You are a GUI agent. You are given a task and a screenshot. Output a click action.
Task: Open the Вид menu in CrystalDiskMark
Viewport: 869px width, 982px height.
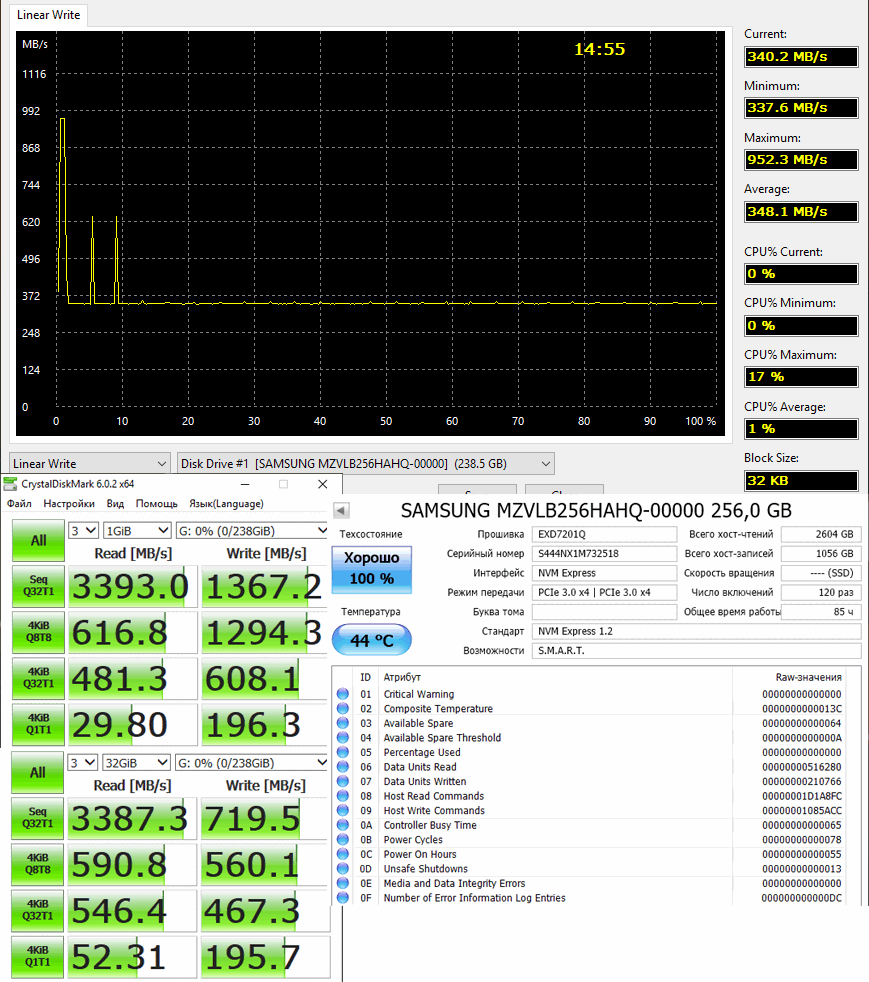click(115, 504)
